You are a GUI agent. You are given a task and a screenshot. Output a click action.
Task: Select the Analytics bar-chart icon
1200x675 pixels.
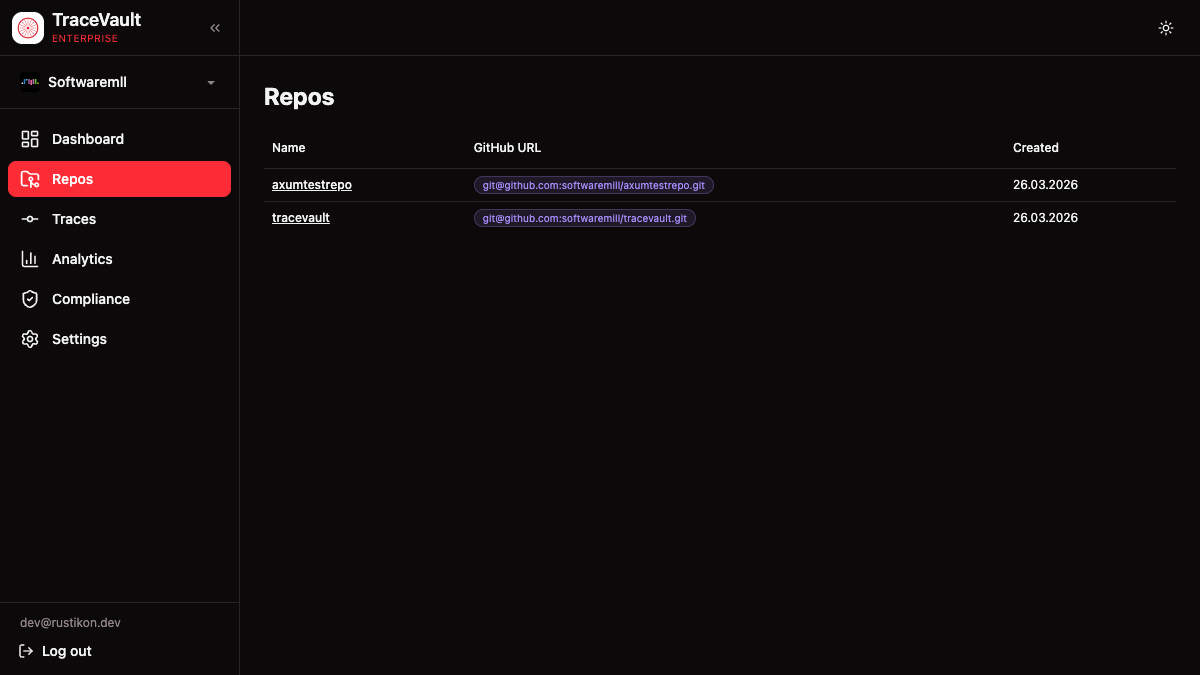click(x=29, y=258)
